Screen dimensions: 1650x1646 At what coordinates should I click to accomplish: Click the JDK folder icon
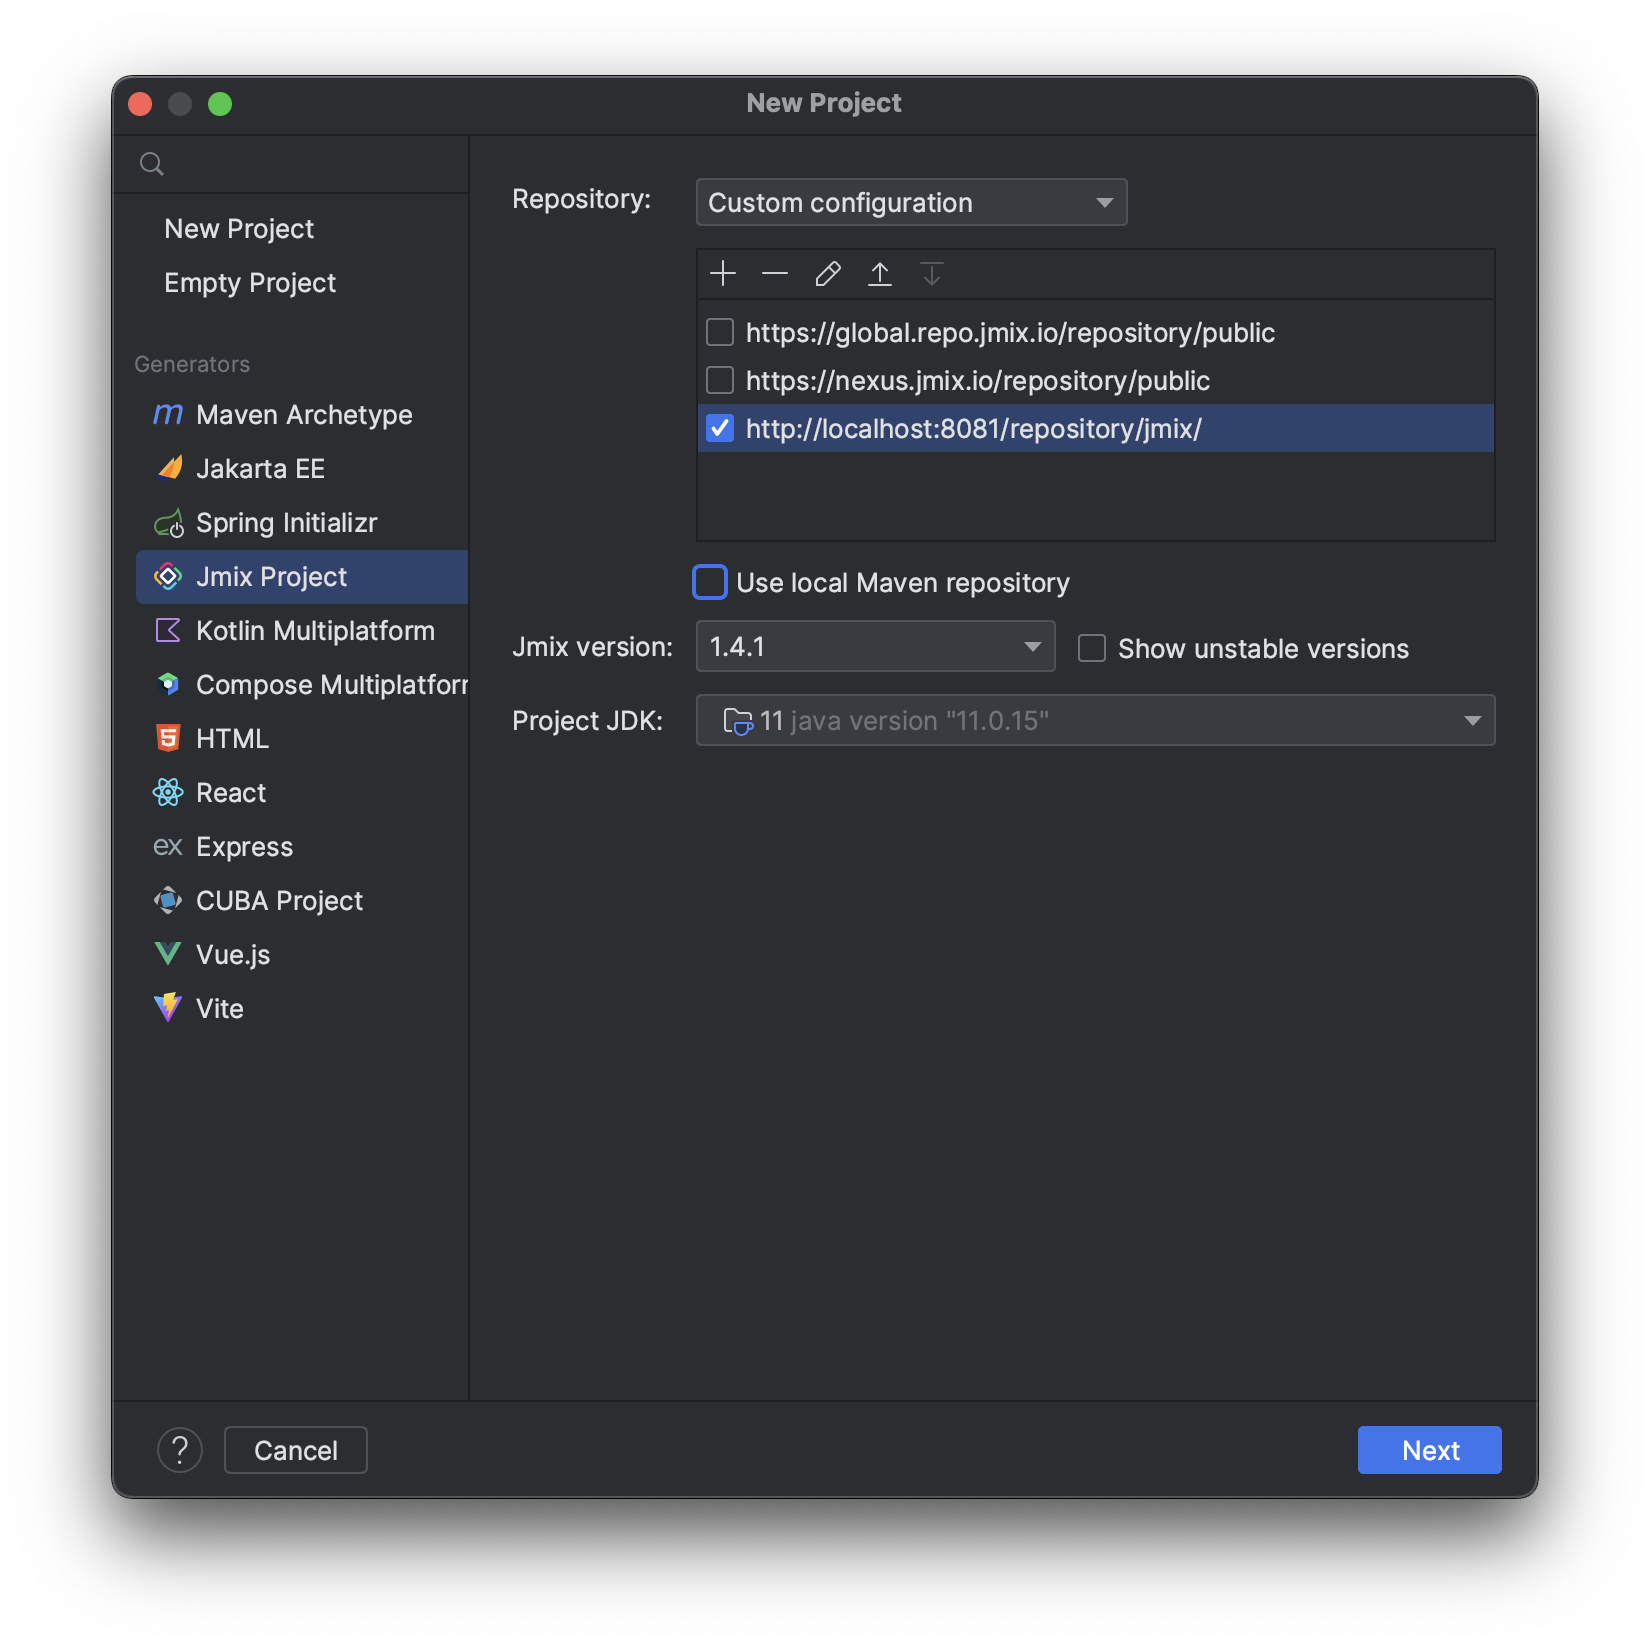click(737, 721)
